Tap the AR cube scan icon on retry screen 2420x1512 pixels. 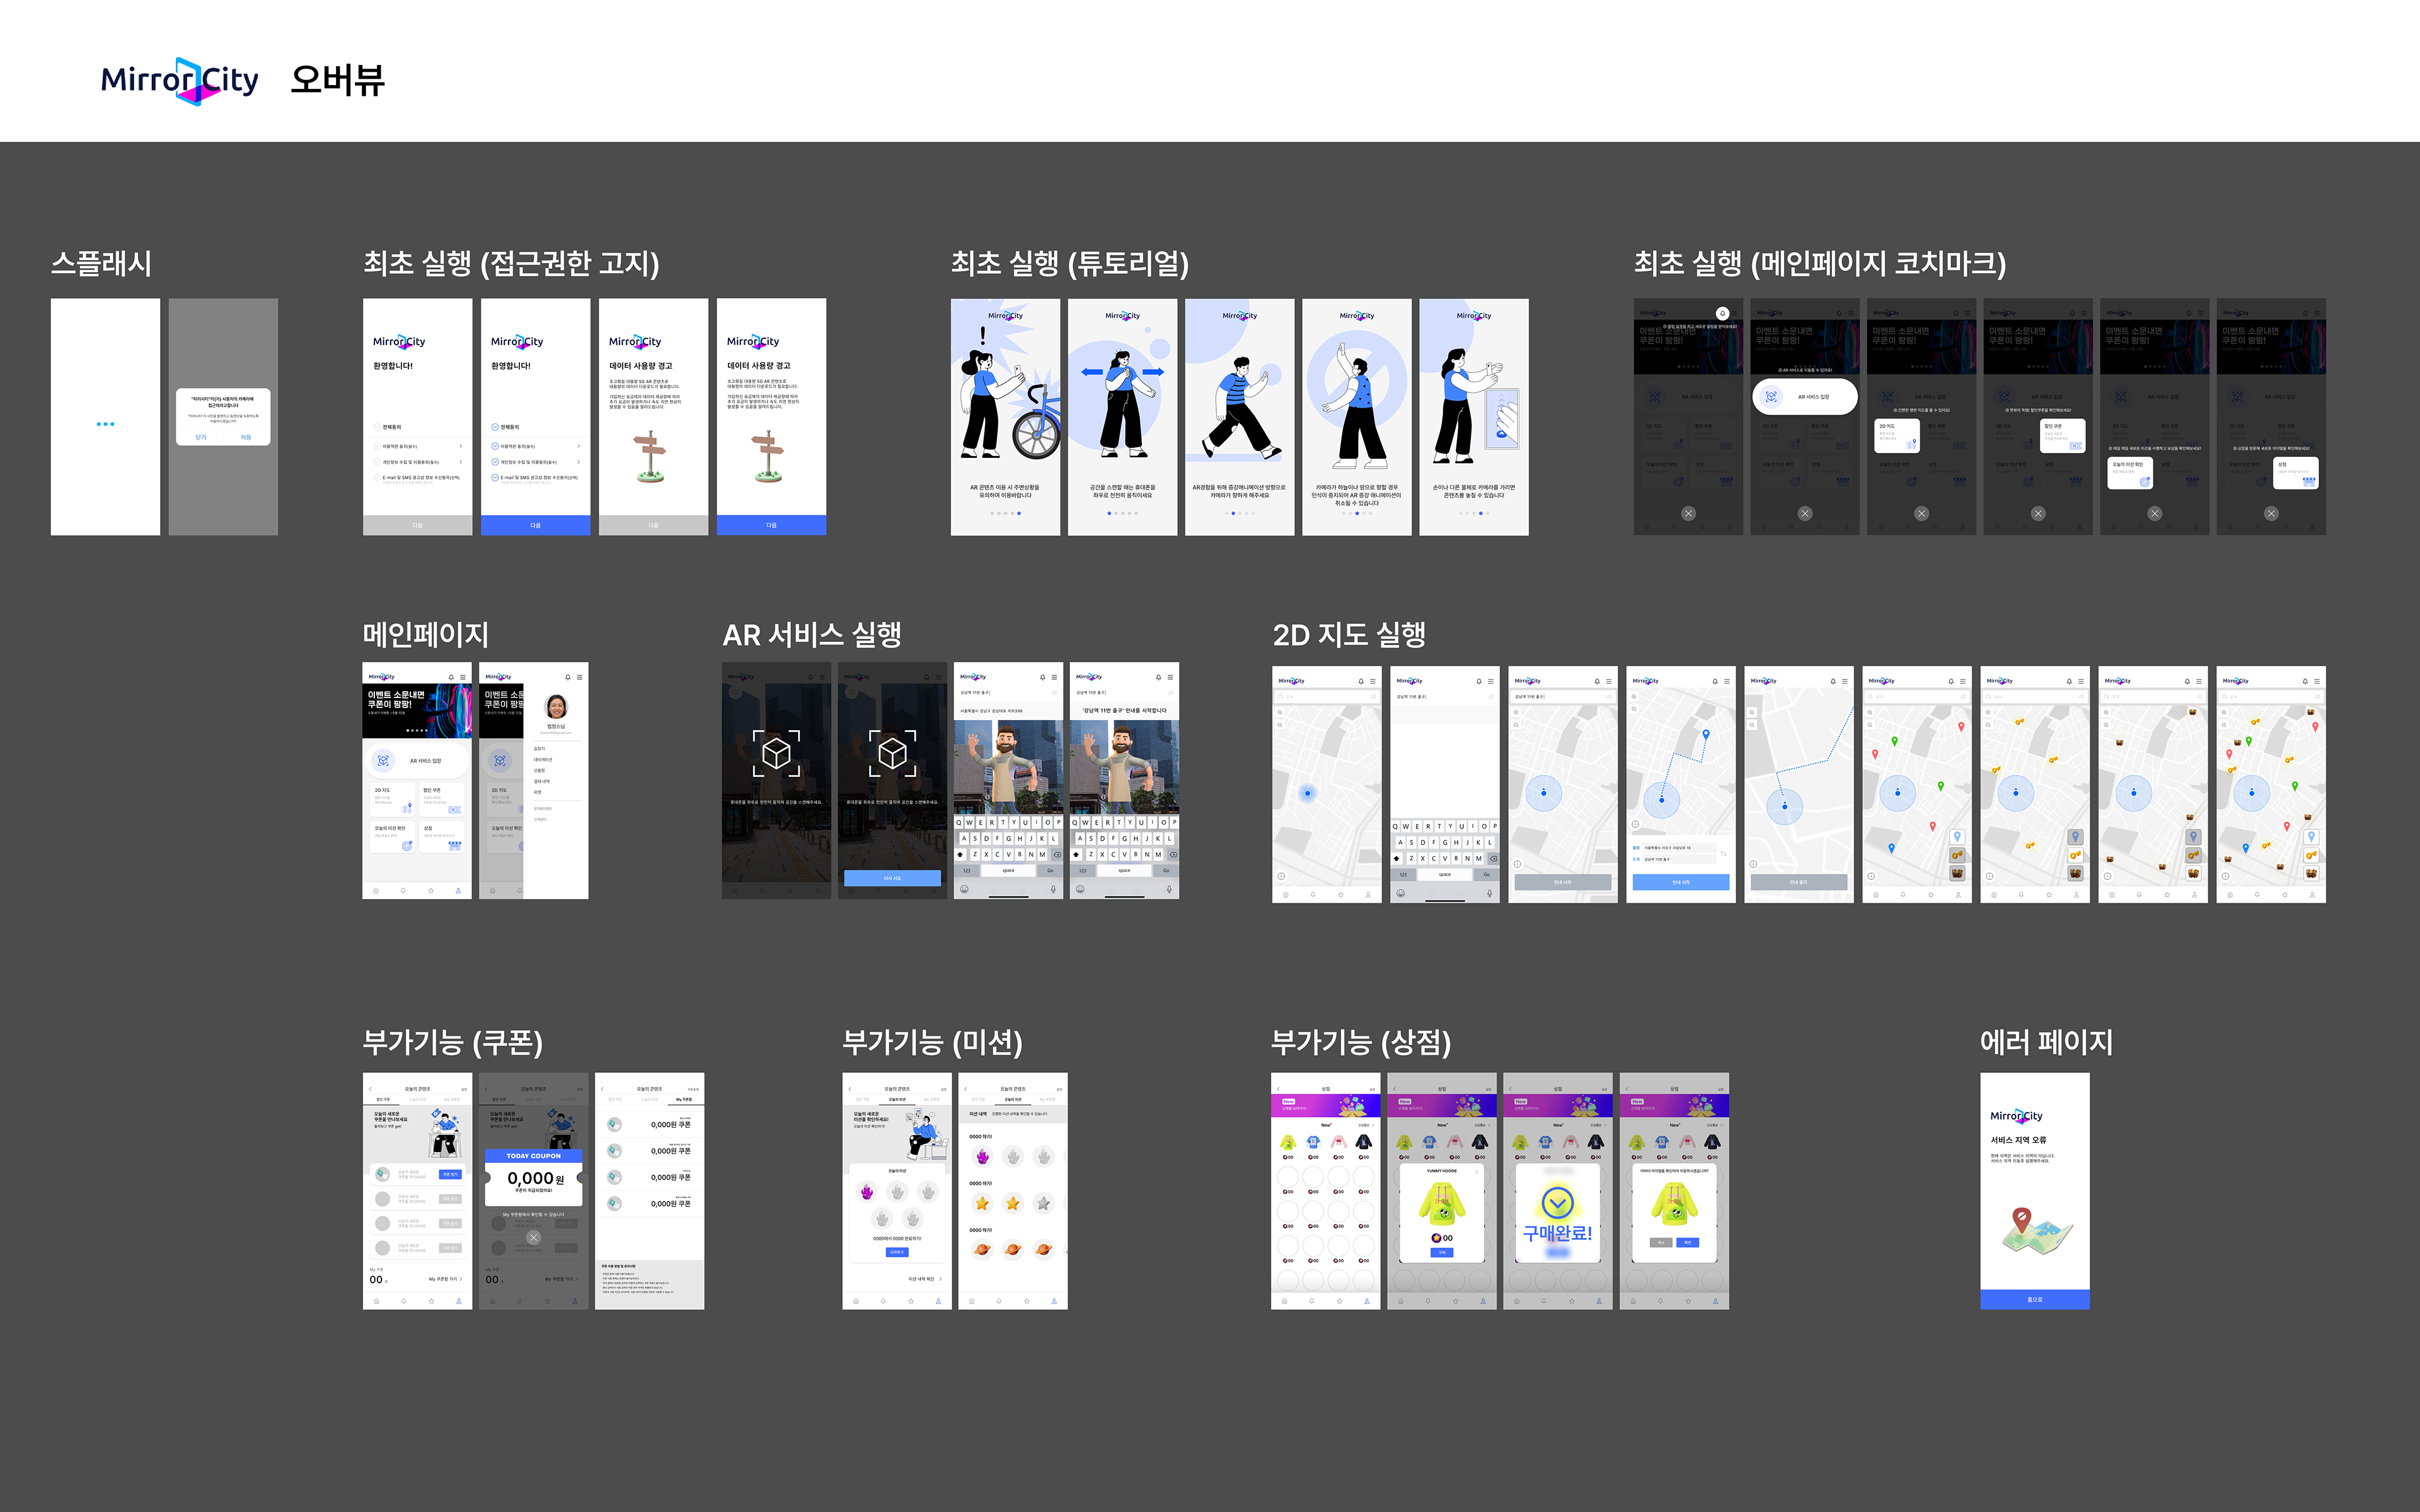coord(892,753)
